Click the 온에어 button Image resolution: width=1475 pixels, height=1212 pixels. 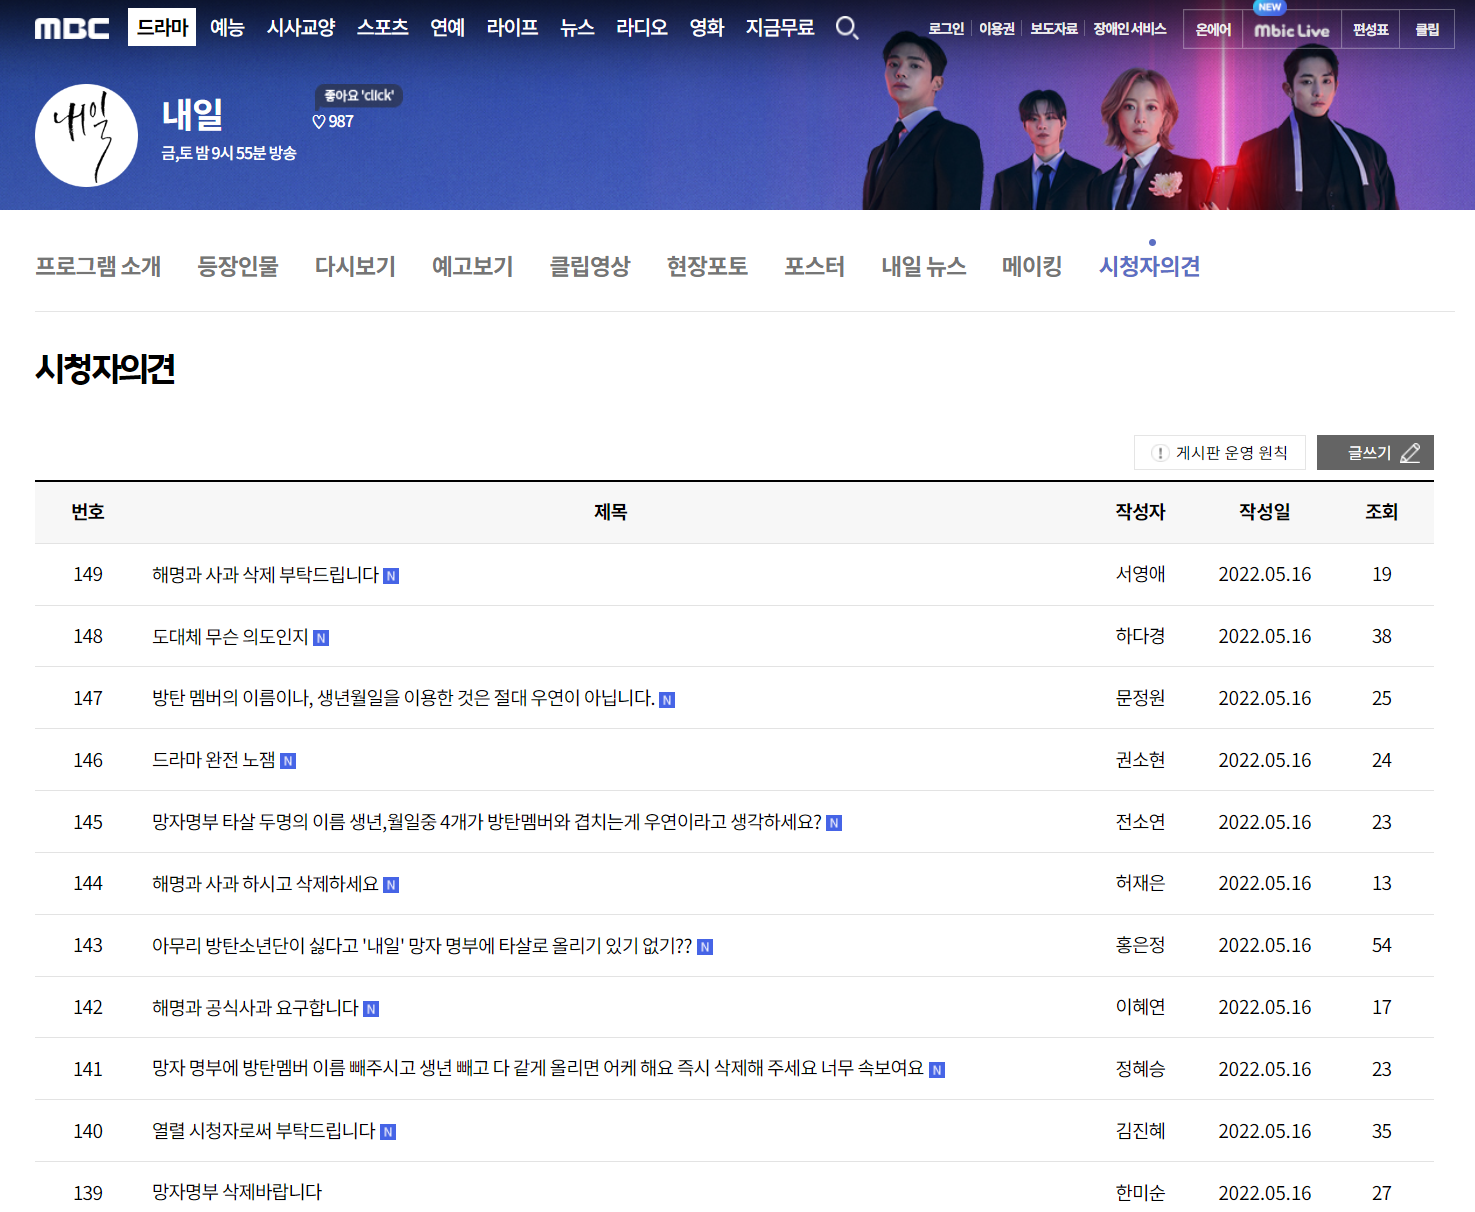click(1213, 30)
